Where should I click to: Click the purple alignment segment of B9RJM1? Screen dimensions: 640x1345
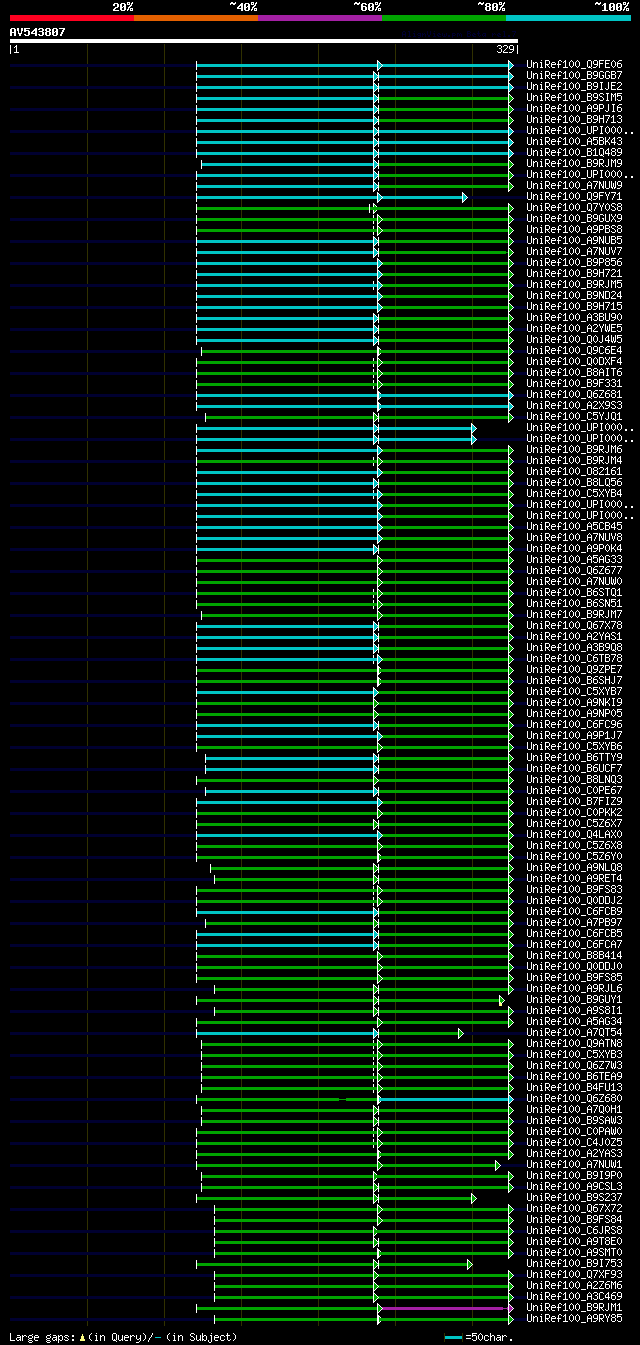click(x=444, y=1308)
